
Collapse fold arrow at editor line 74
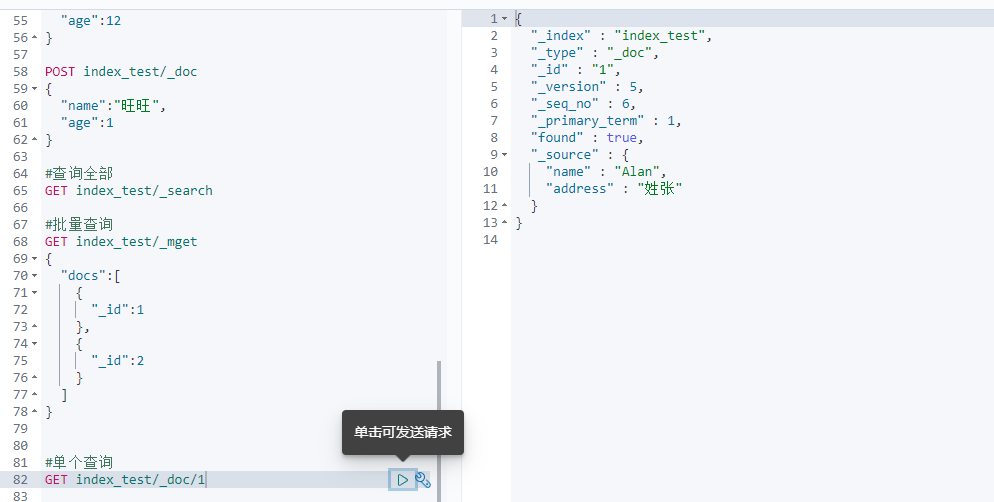pyautogui.click(x=34, y=344)
